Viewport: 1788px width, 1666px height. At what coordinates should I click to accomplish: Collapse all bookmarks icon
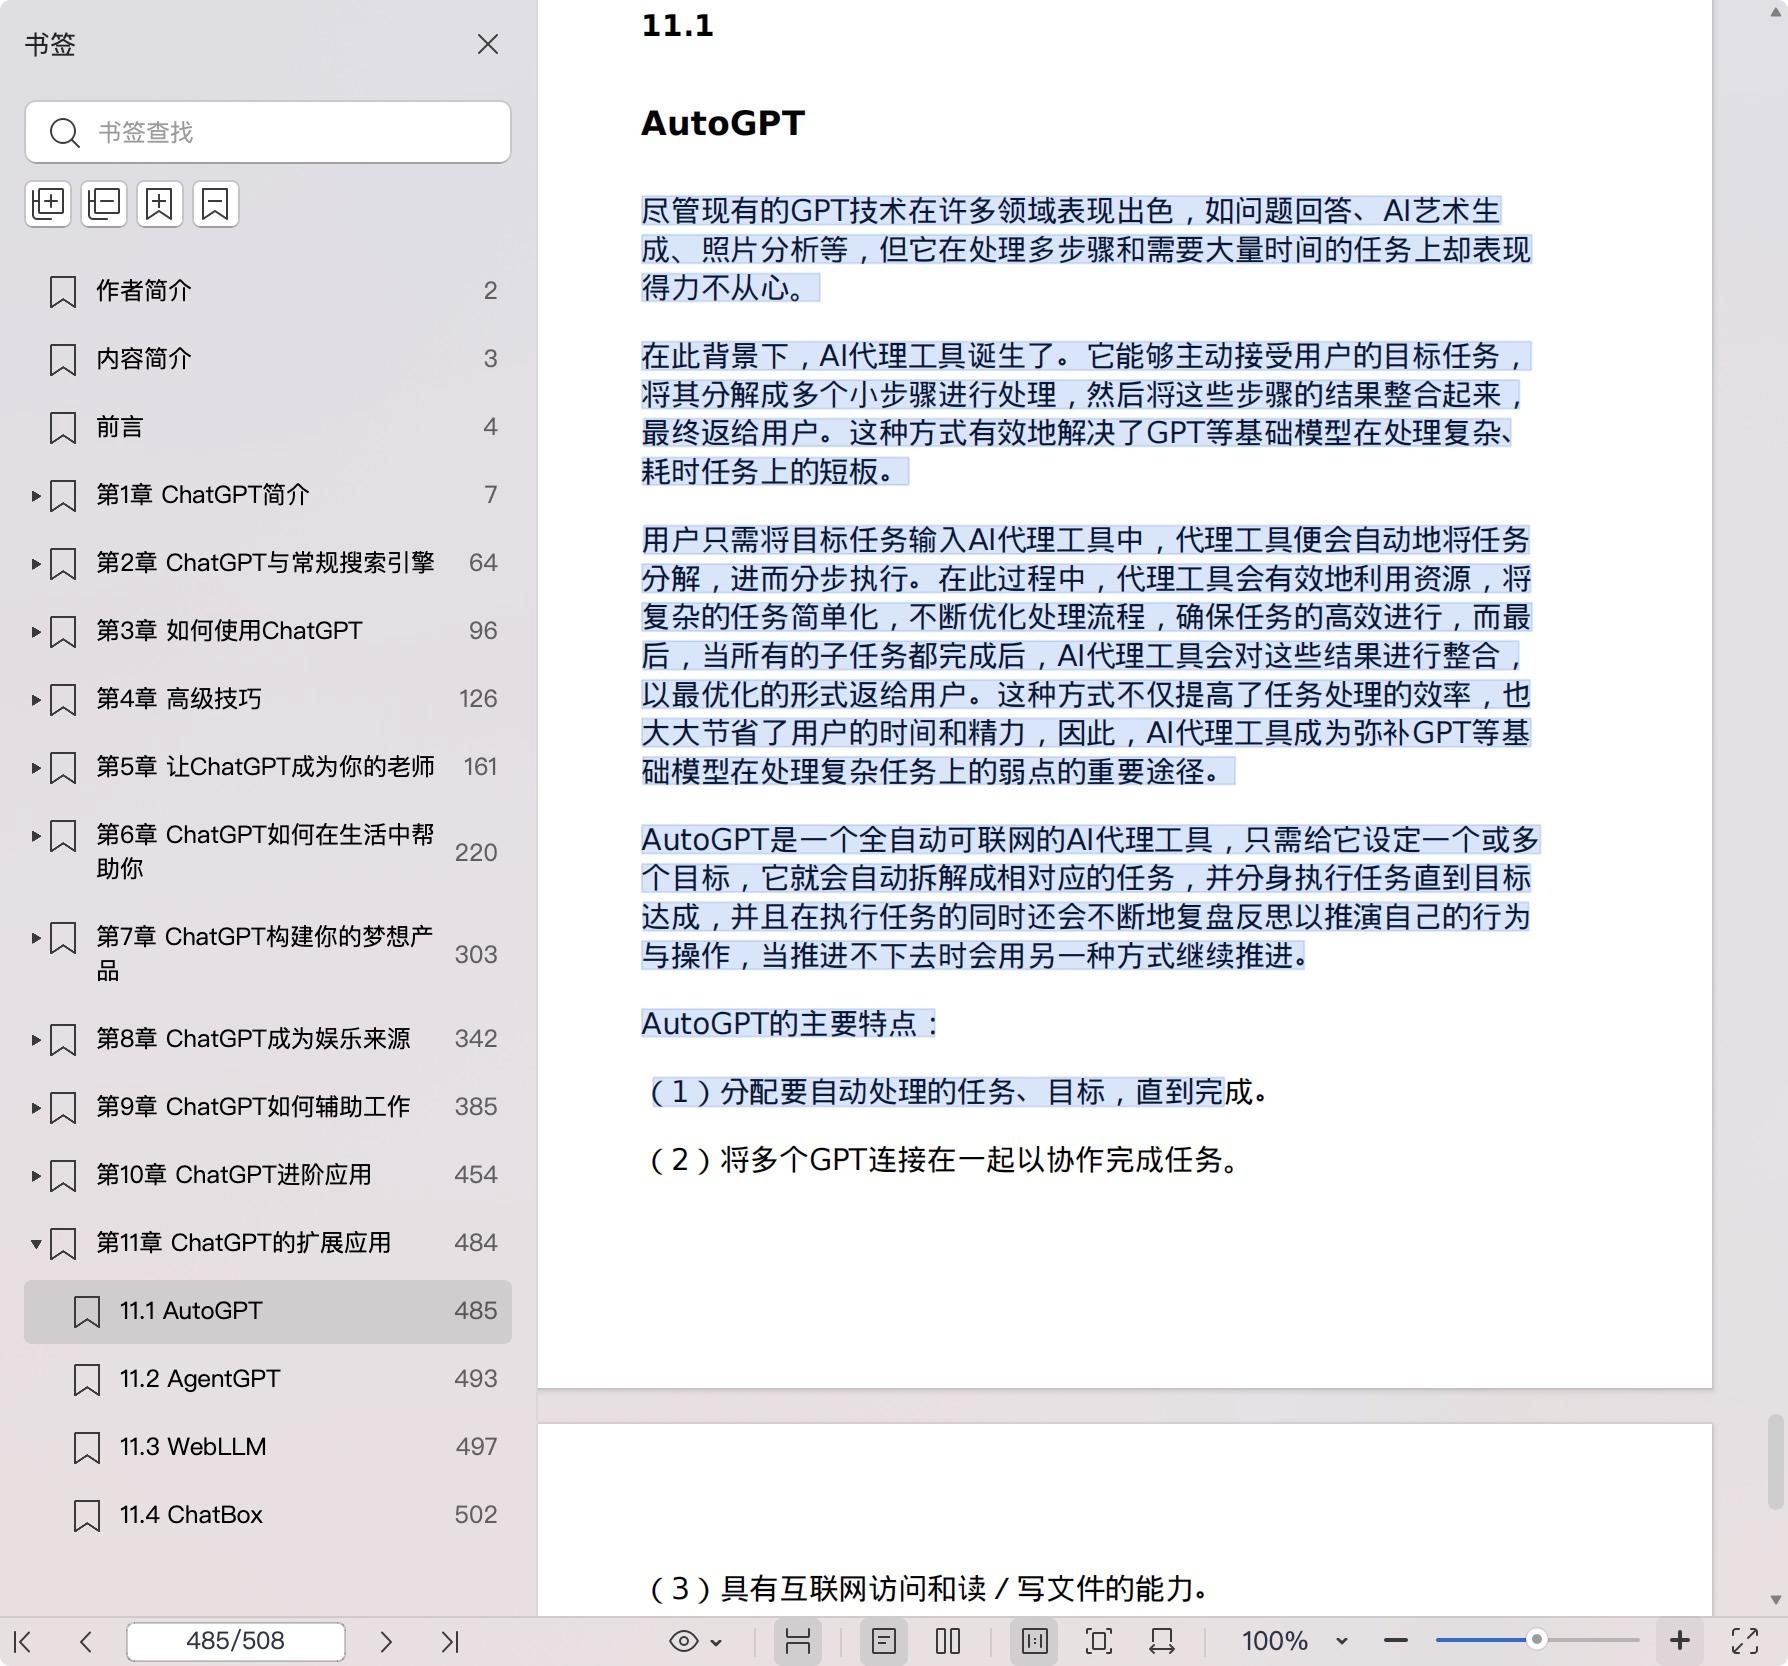[x=104, y=204]
